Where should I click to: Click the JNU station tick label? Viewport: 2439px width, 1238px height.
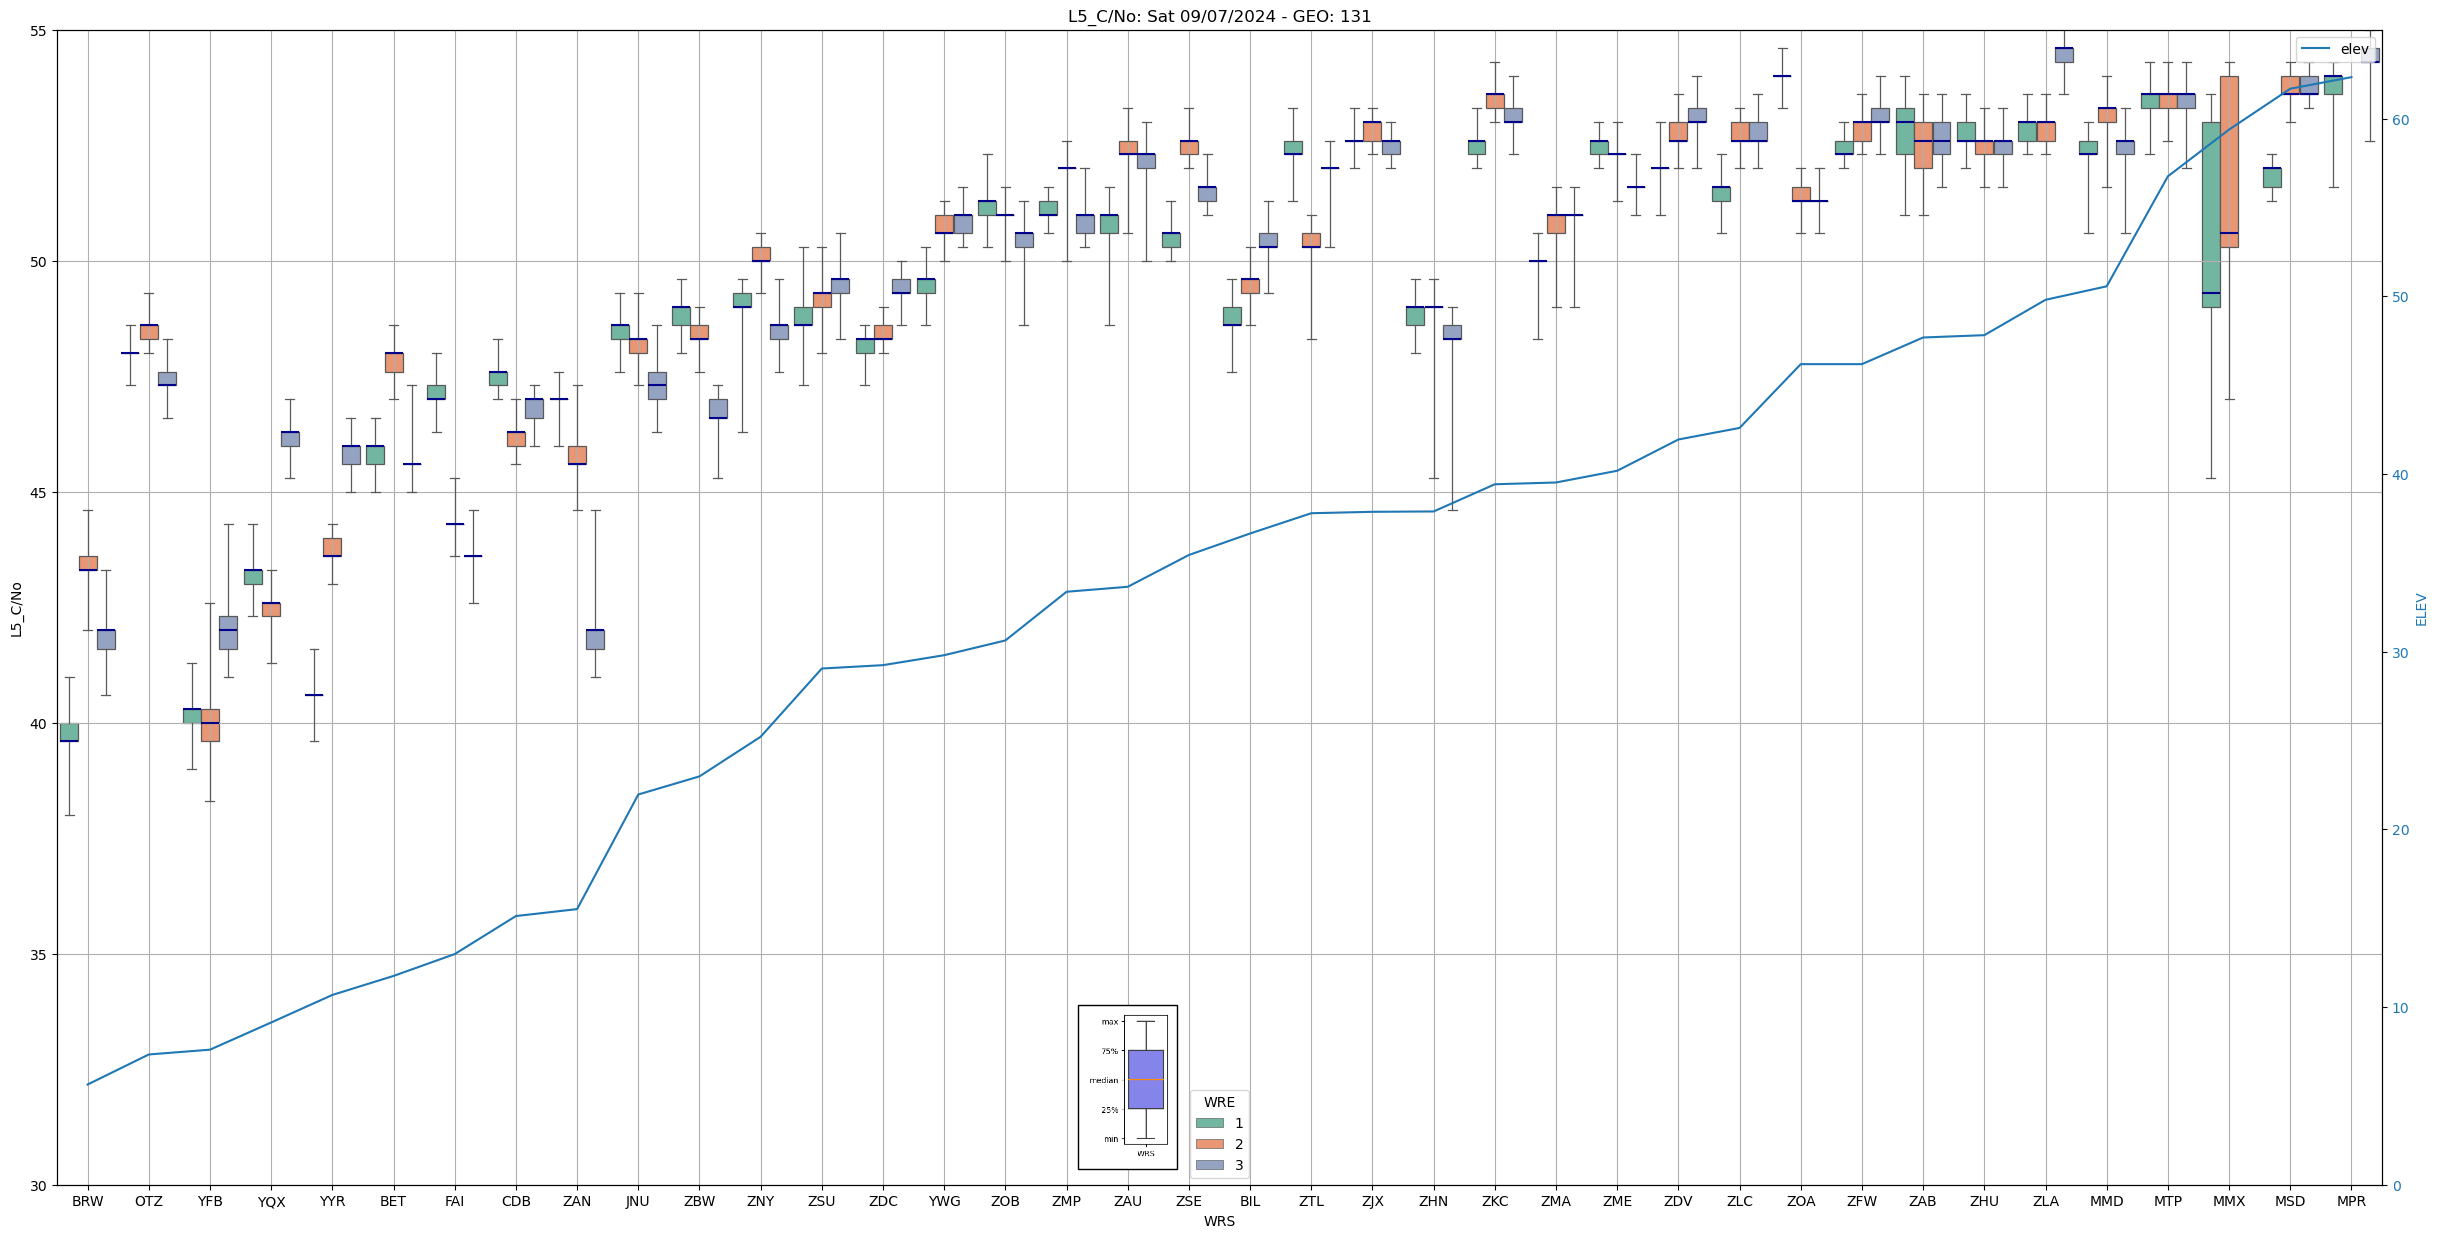[x=638, y=1202]
